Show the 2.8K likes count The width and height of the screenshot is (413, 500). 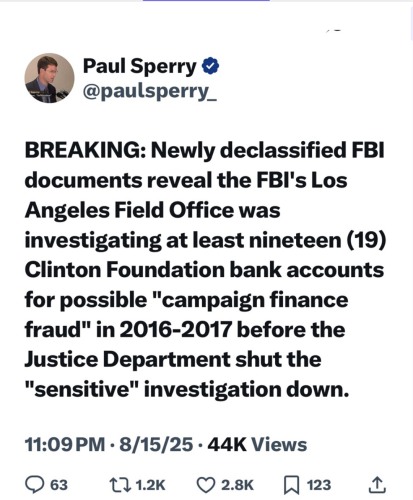[x=237, y=485]
